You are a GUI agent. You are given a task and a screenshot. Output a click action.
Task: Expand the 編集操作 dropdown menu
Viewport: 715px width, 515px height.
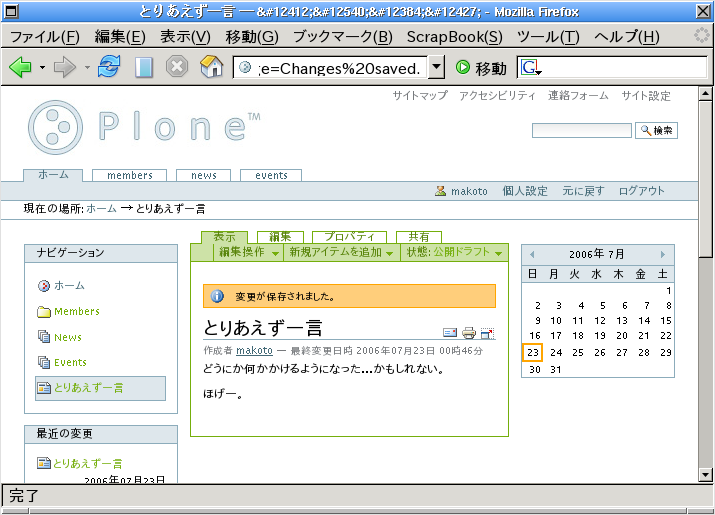[249, 253]
